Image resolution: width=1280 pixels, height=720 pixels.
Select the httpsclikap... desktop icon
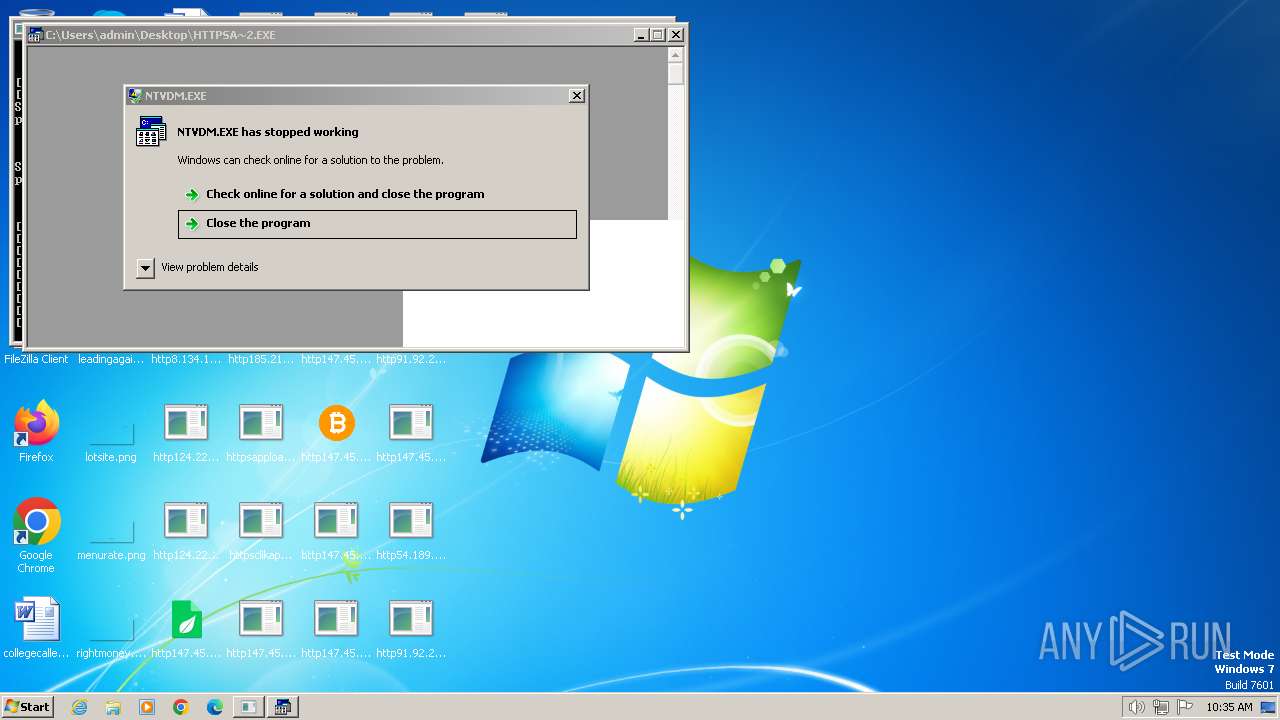pos(261,531)
